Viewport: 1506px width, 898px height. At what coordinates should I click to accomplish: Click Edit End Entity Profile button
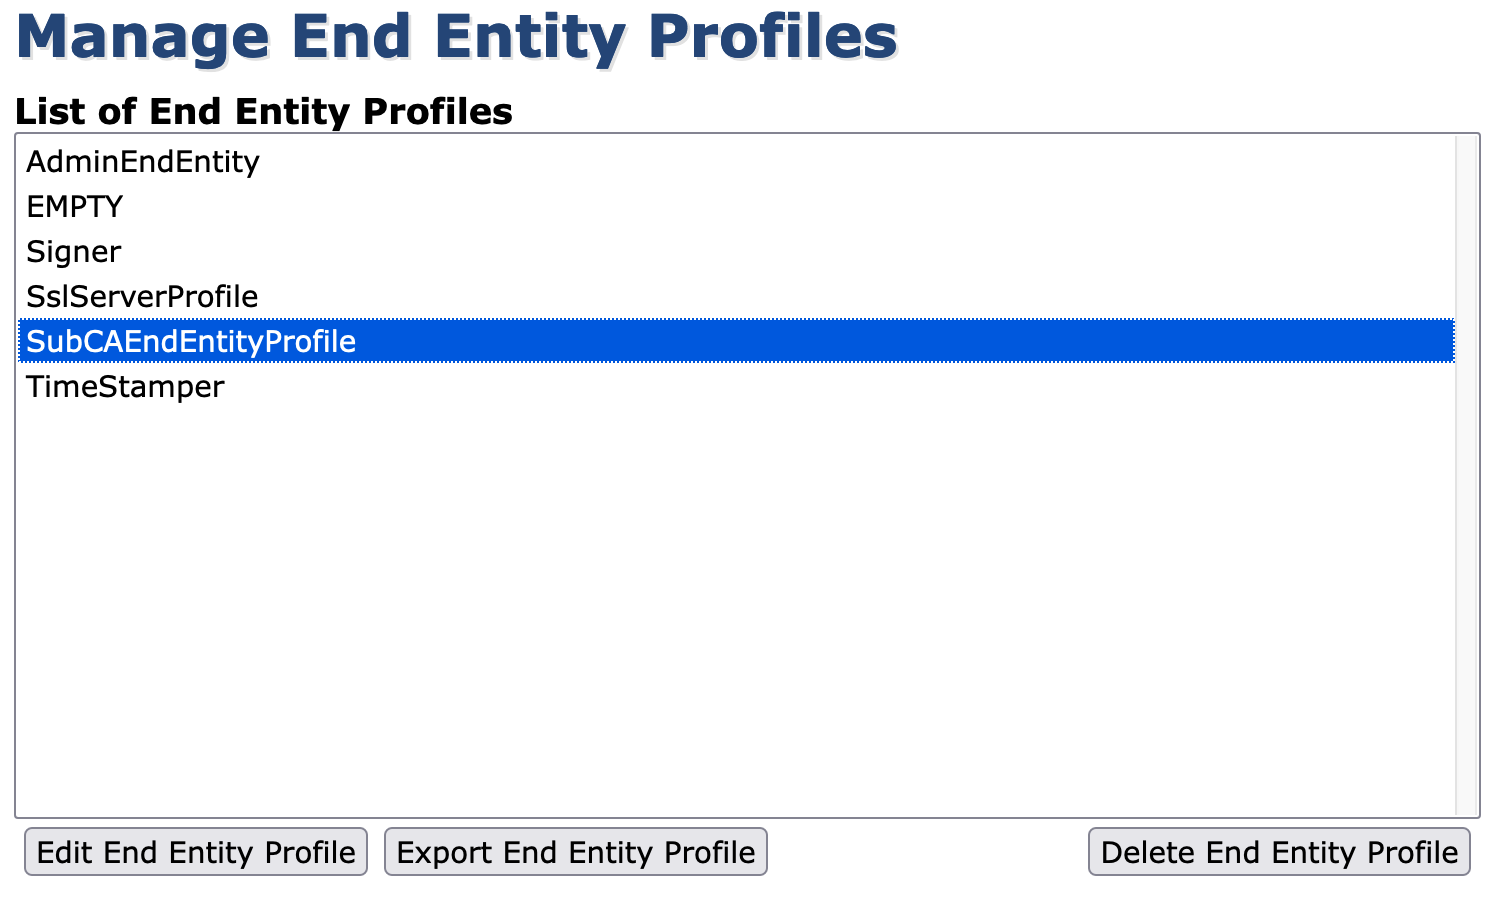pyautogui.click(x=196, y=852)
